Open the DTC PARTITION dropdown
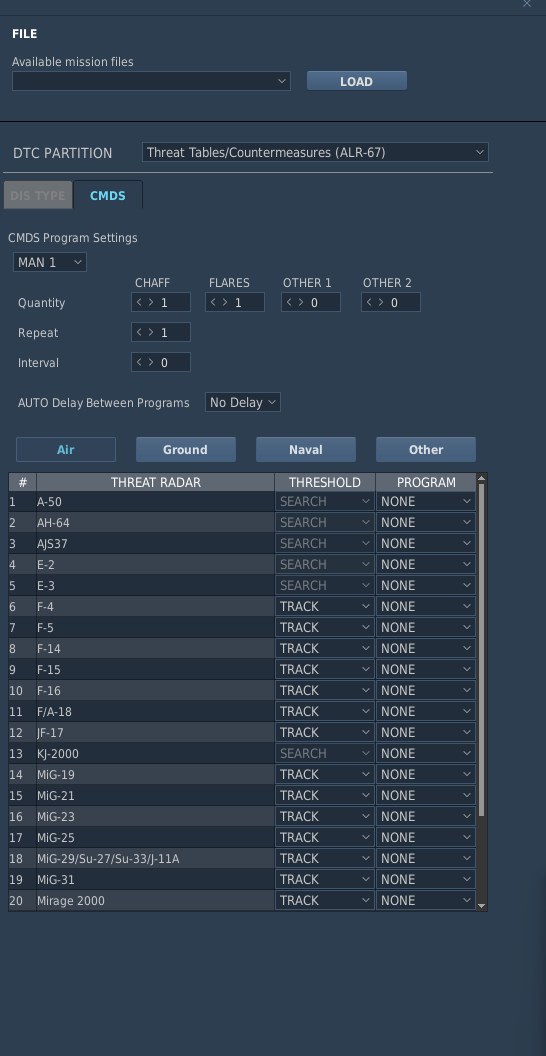The height and width of the screenshot is (1056, 546). pos(315,152)
